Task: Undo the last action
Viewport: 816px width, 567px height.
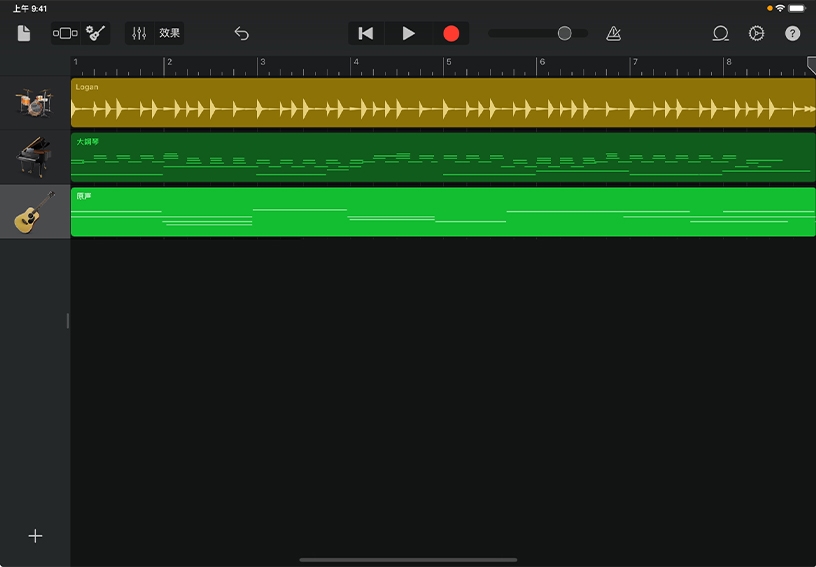Action: click(x=241, y=33)
